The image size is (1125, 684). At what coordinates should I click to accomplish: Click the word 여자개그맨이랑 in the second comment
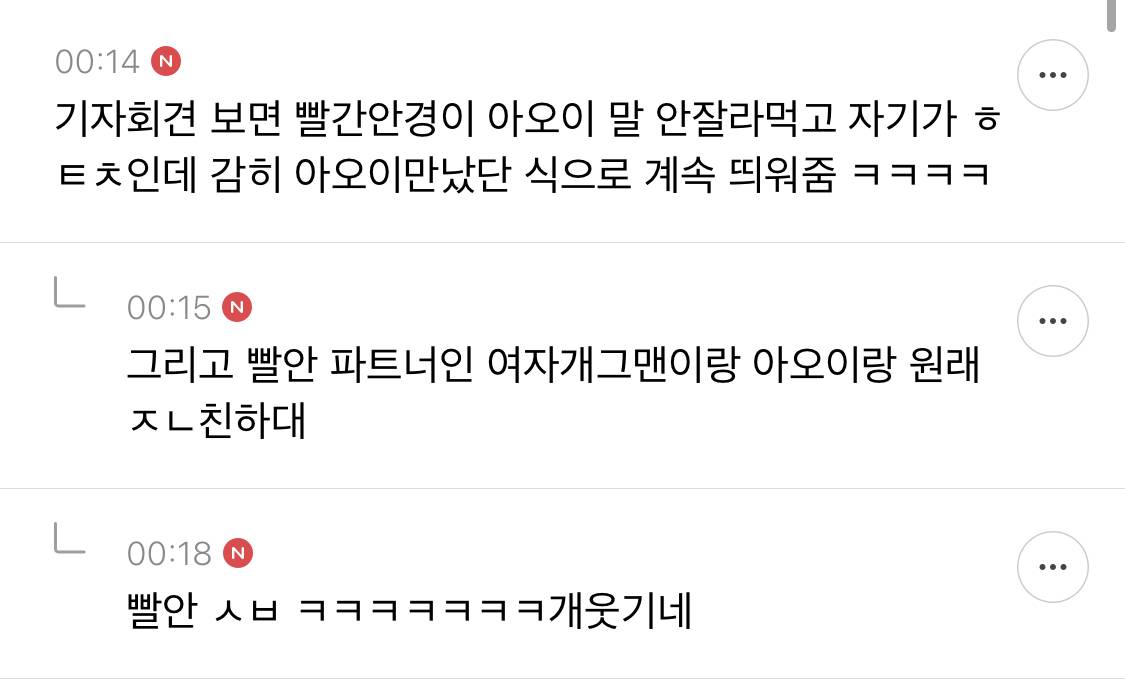tap(613, 364)
